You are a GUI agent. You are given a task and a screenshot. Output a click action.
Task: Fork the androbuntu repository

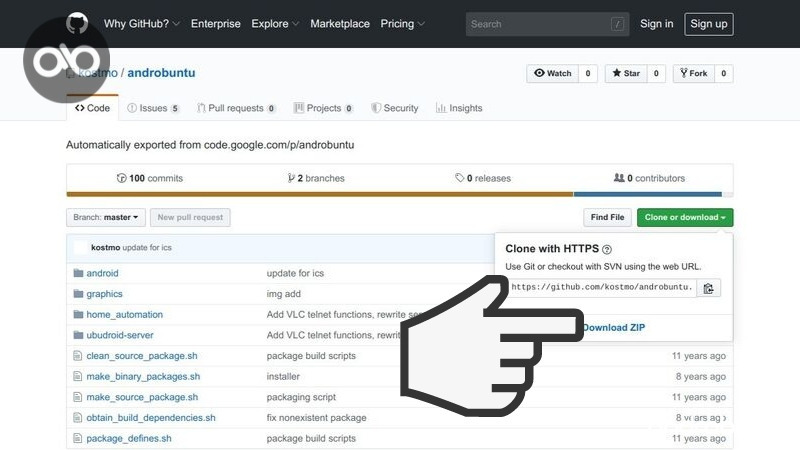pos(694,73)
